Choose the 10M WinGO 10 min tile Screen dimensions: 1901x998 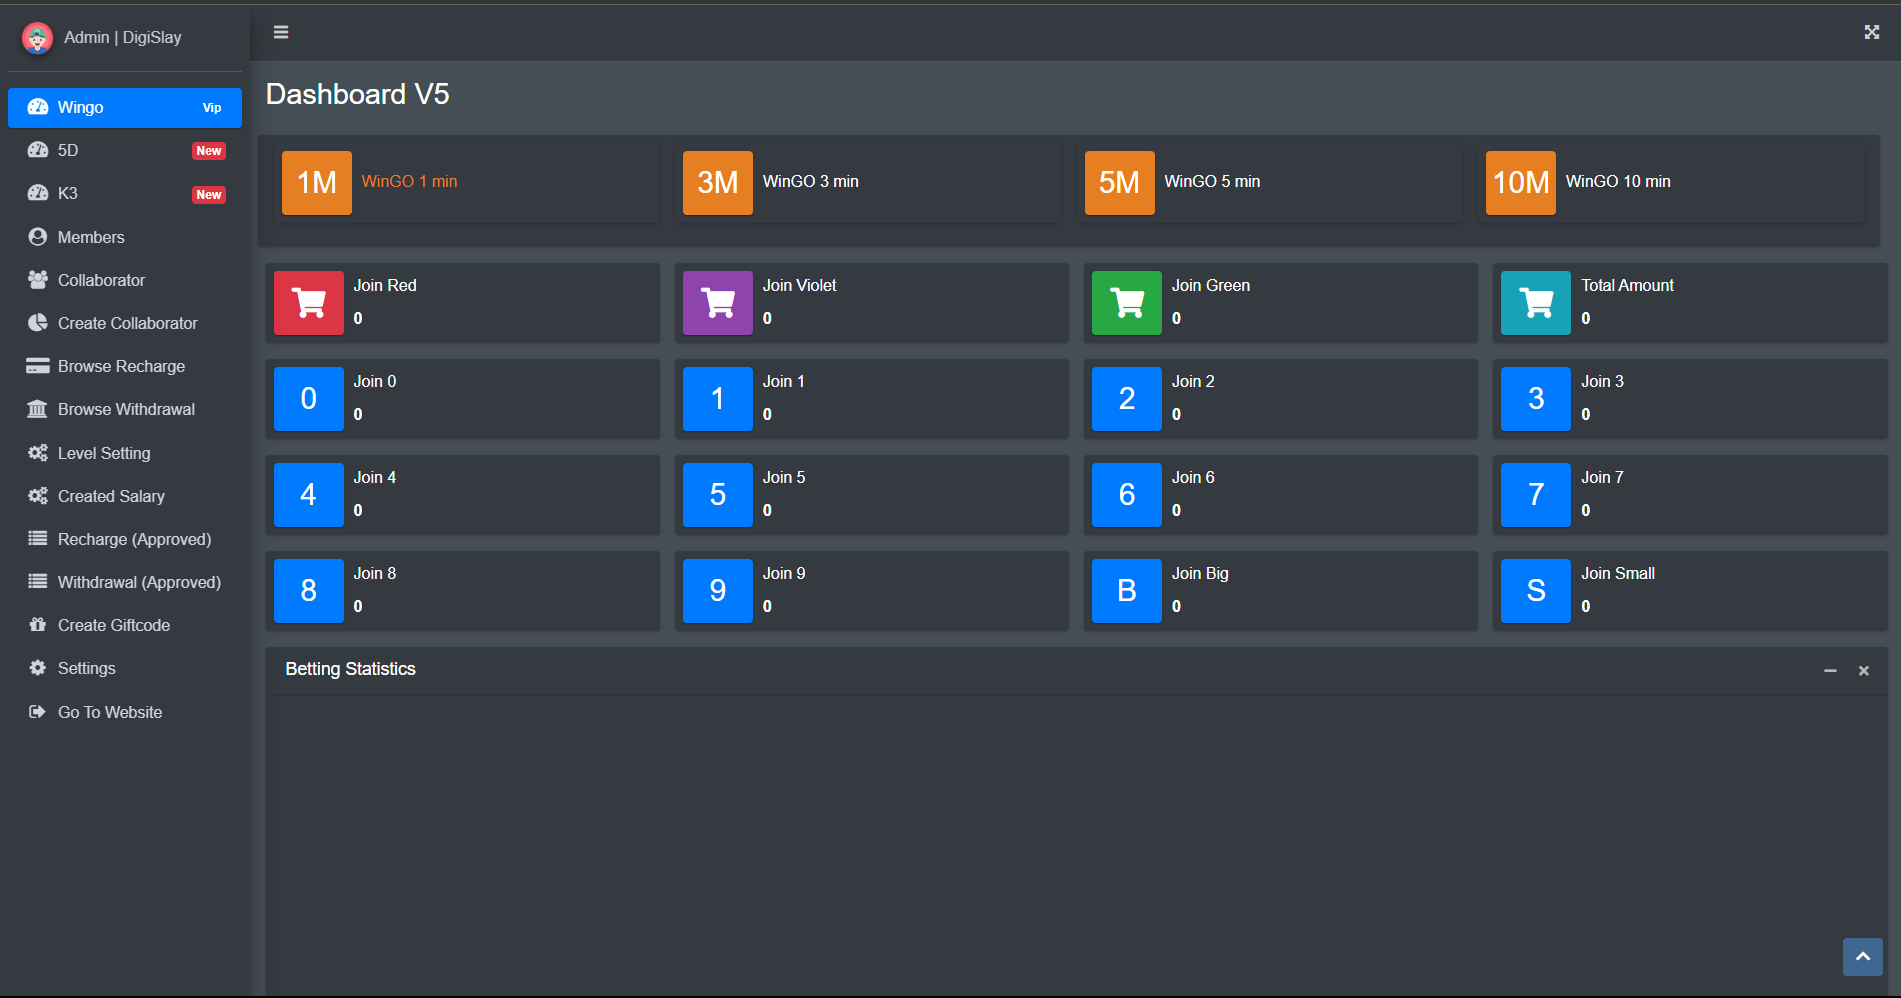(x=1520, y=183)
